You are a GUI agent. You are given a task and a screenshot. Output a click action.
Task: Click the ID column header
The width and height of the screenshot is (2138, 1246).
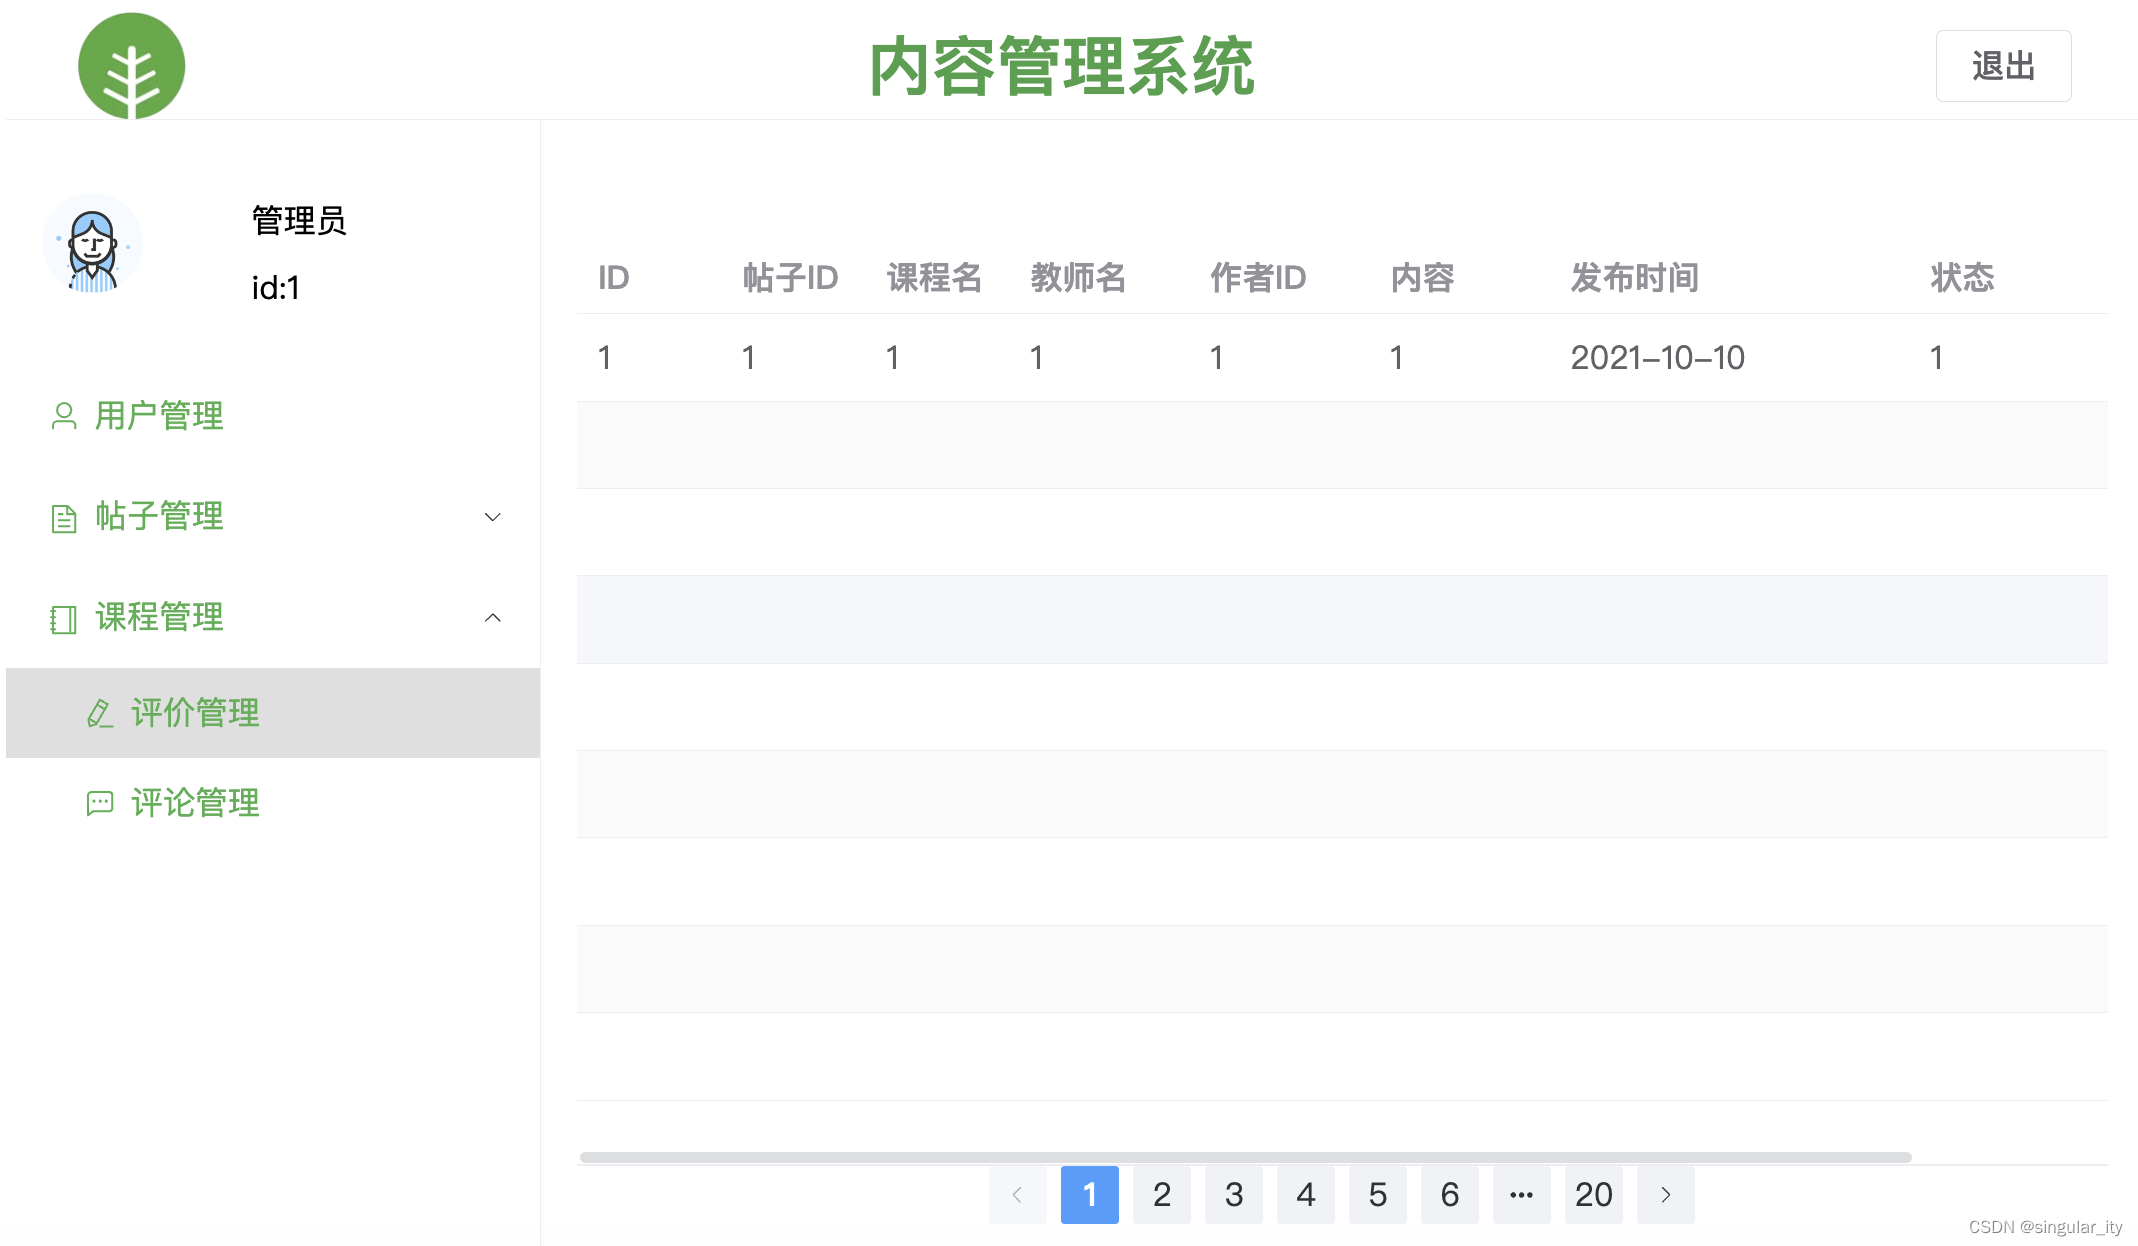613,277
